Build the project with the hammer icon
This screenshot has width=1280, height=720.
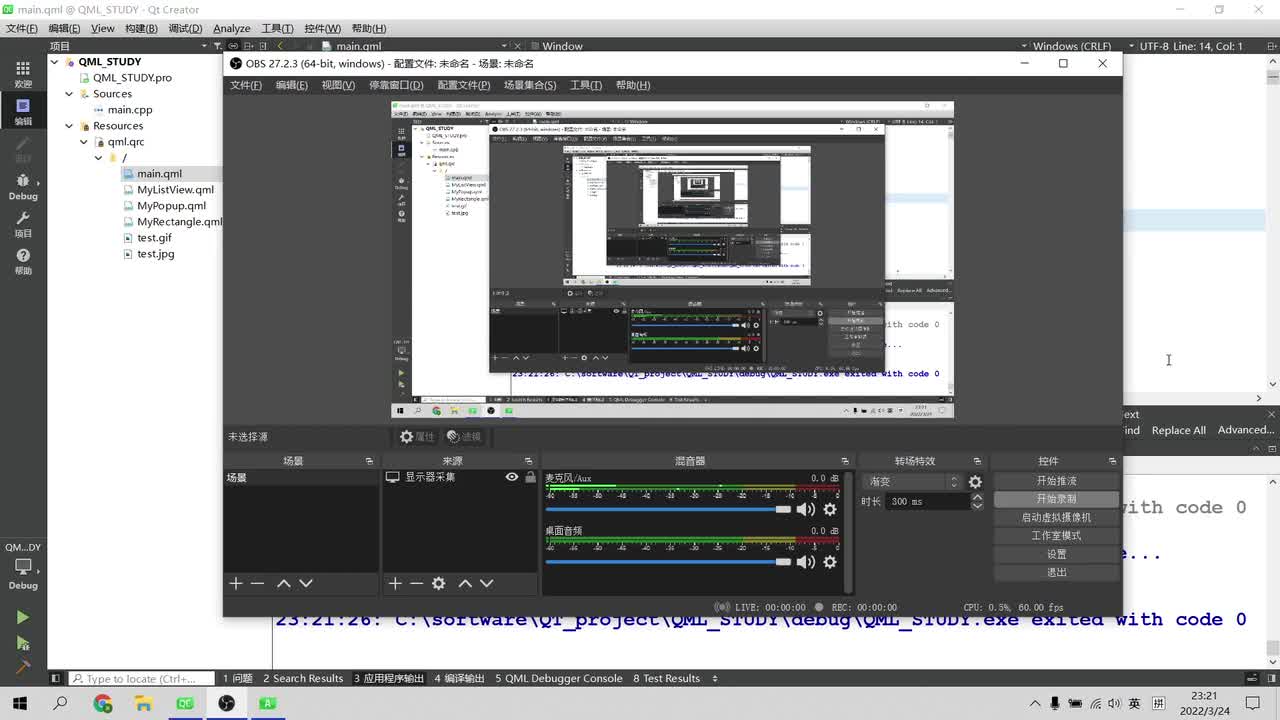(22, 667)
